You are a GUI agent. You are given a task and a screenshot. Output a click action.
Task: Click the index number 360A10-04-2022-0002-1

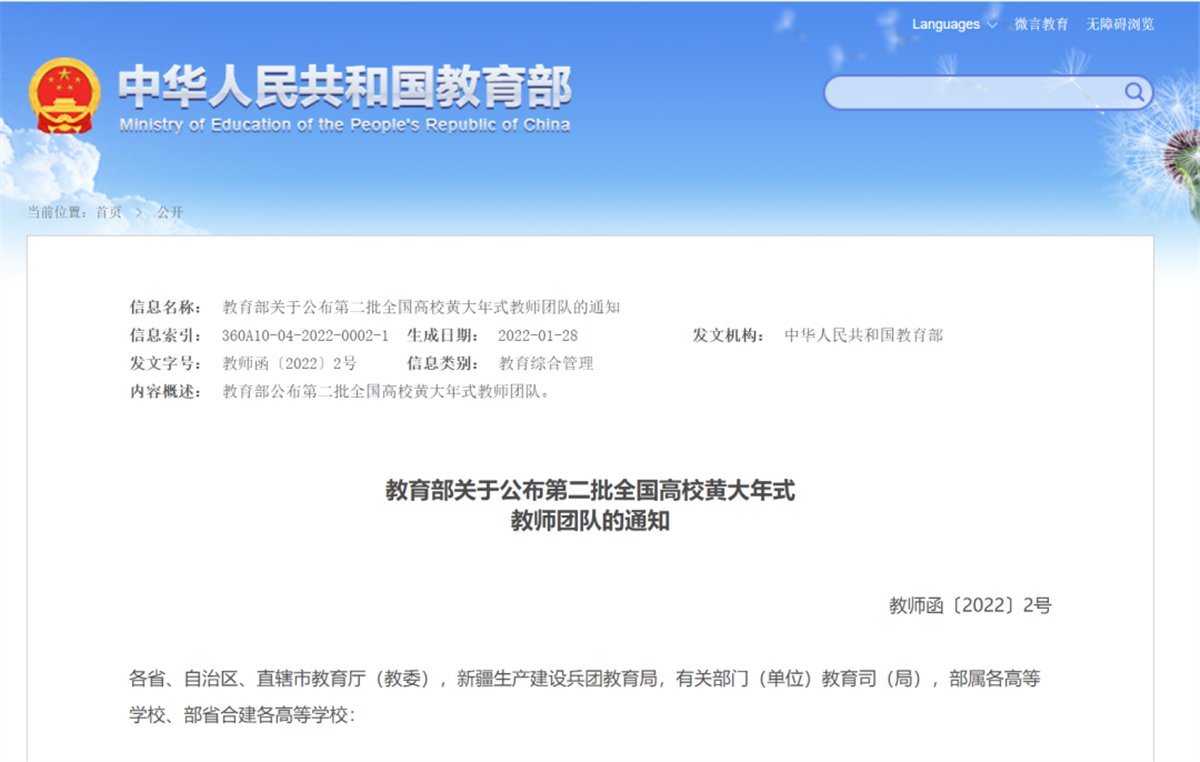pos(304,335)
